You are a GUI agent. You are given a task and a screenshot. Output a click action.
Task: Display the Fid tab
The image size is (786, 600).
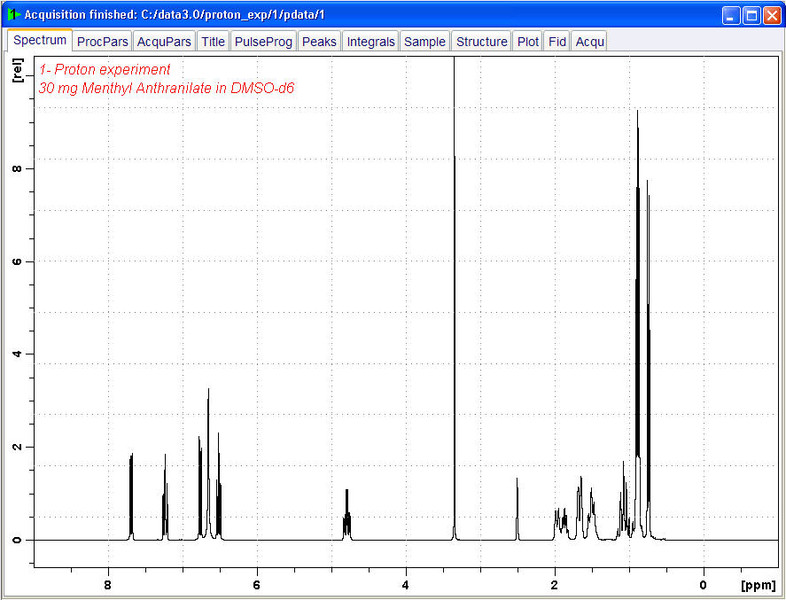[558, 42]
